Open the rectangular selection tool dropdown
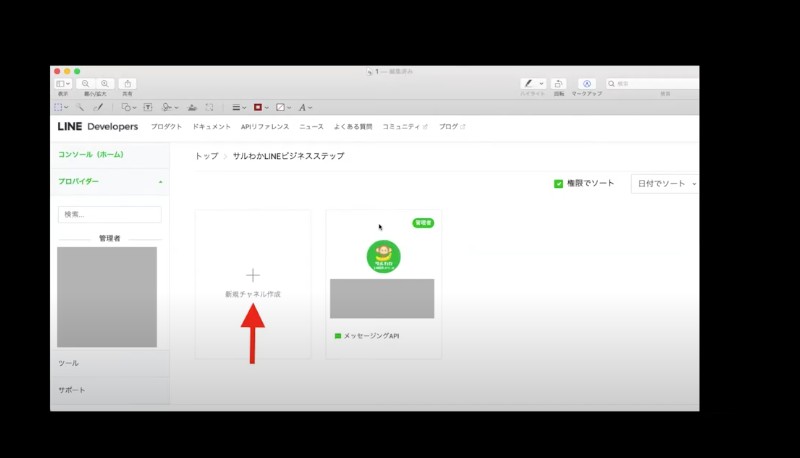This screenshot has height=458, width=800. tap(61, 107)
